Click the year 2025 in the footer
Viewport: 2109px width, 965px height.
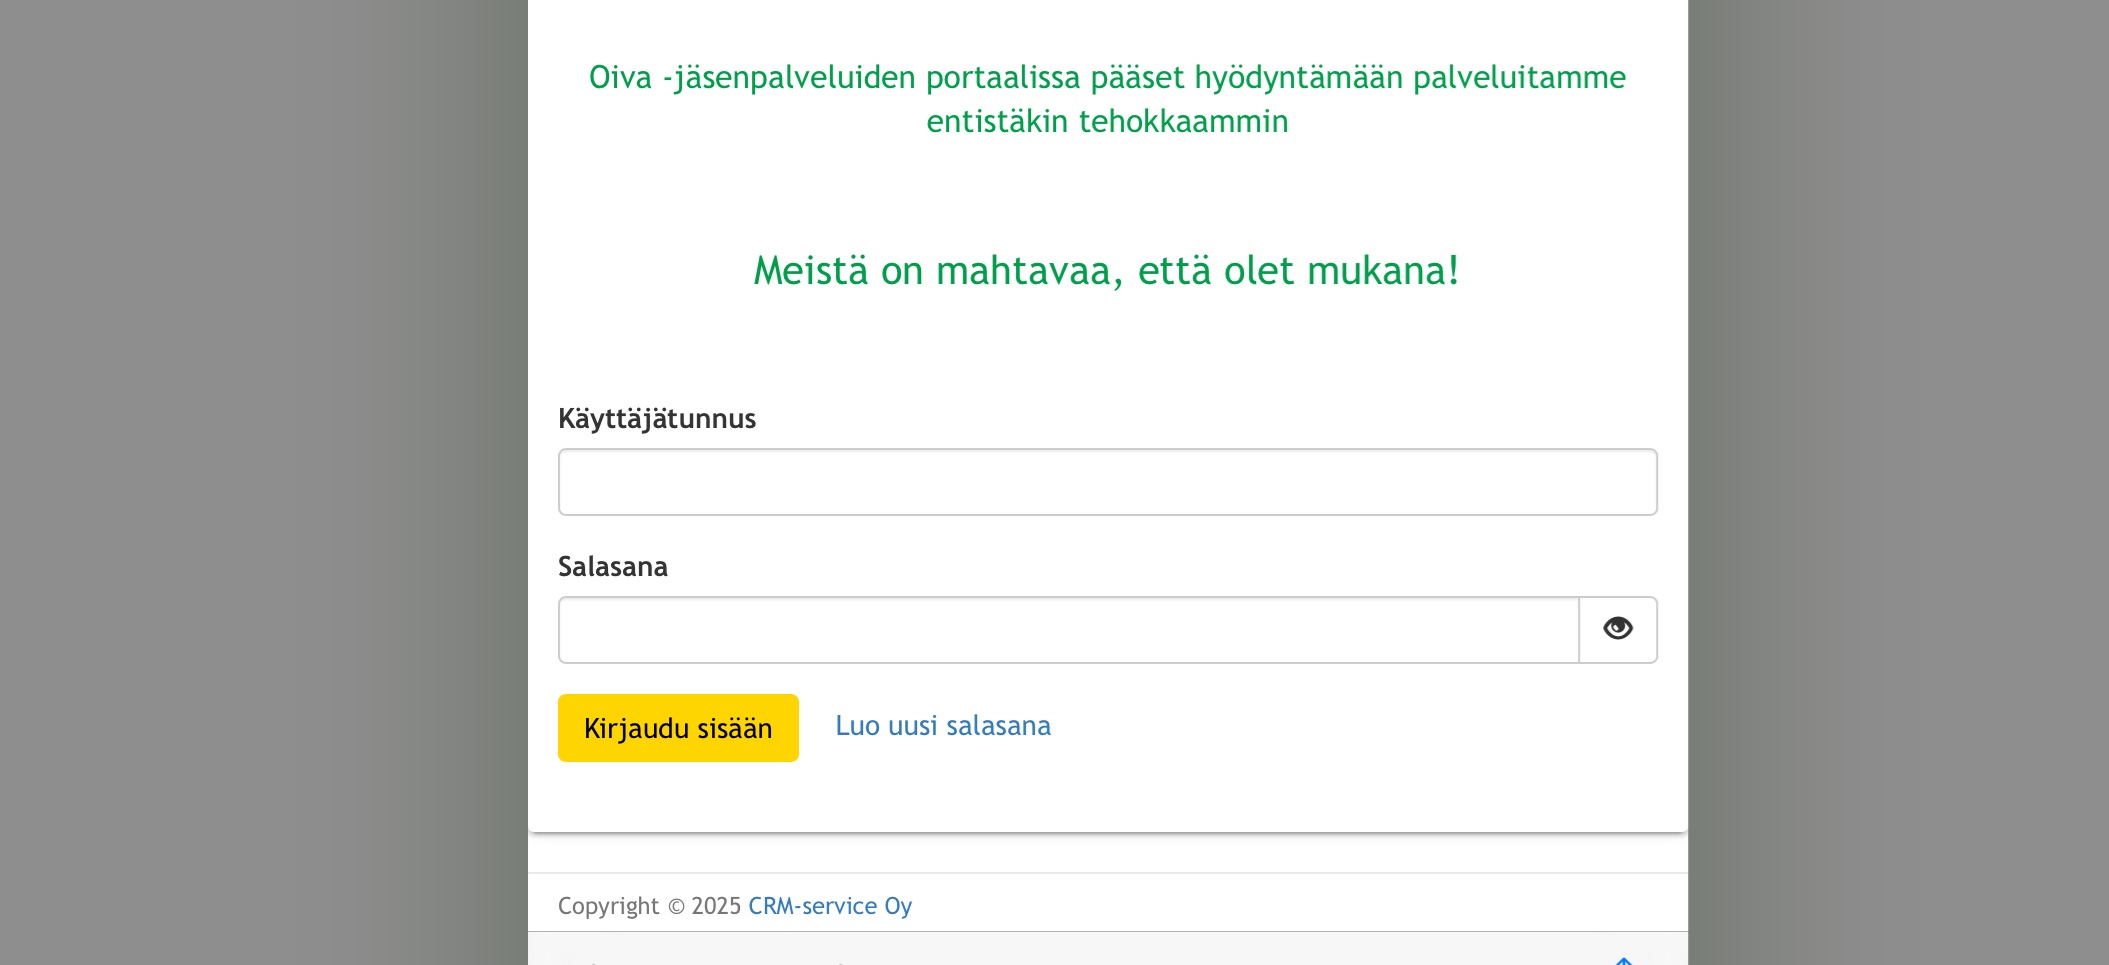point(716,906)
